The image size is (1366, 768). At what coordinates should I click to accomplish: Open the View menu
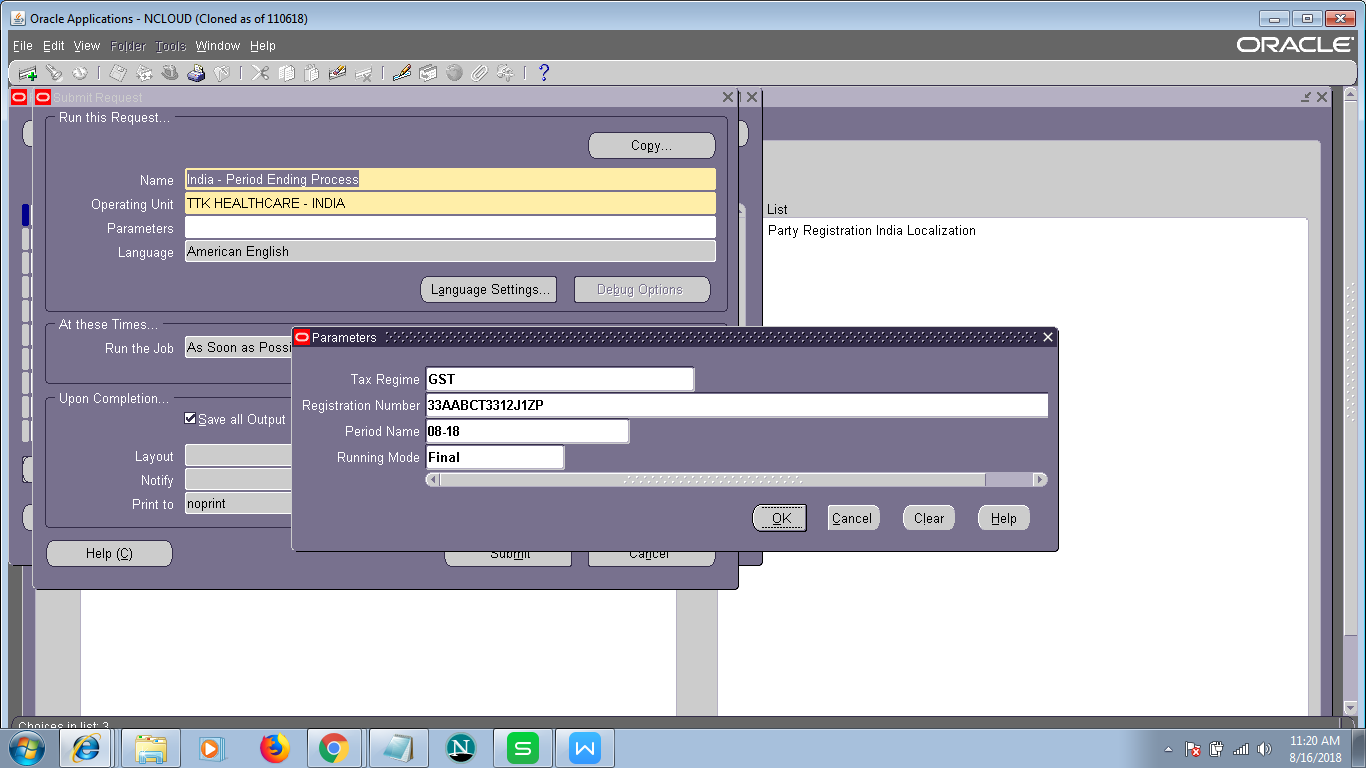(87, 46)
